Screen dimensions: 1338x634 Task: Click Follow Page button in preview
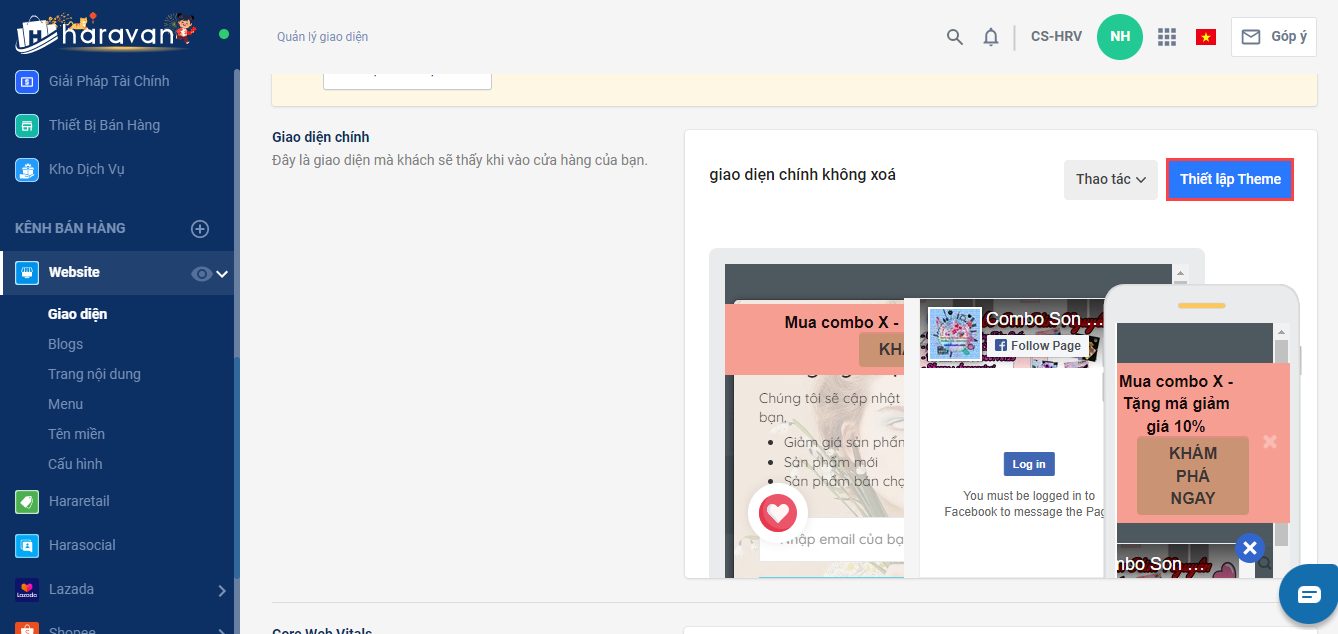(1037, 345)
